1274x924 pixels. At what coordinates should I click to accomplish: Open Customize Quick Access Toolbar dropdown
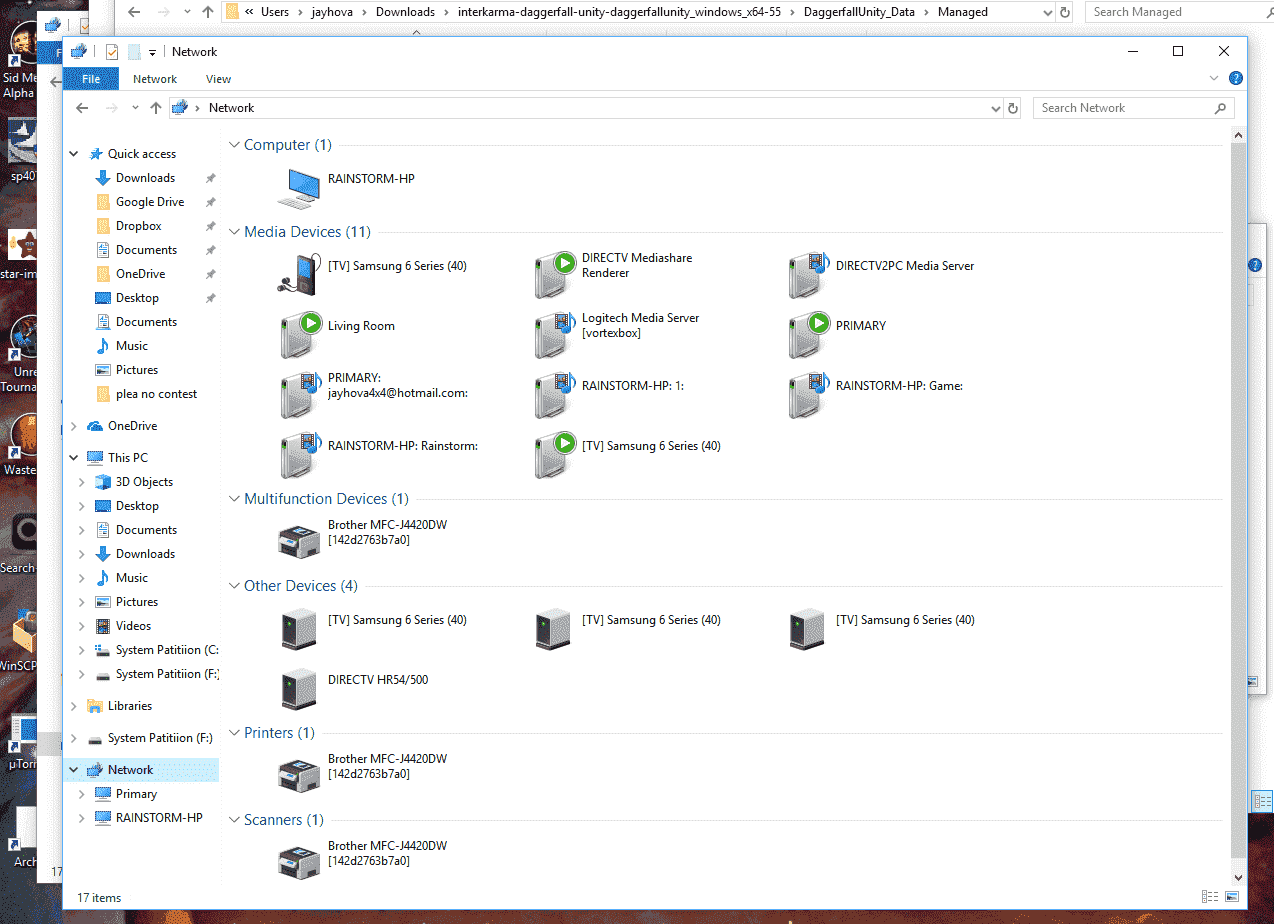pyautogui.click(x=152, y=52)
